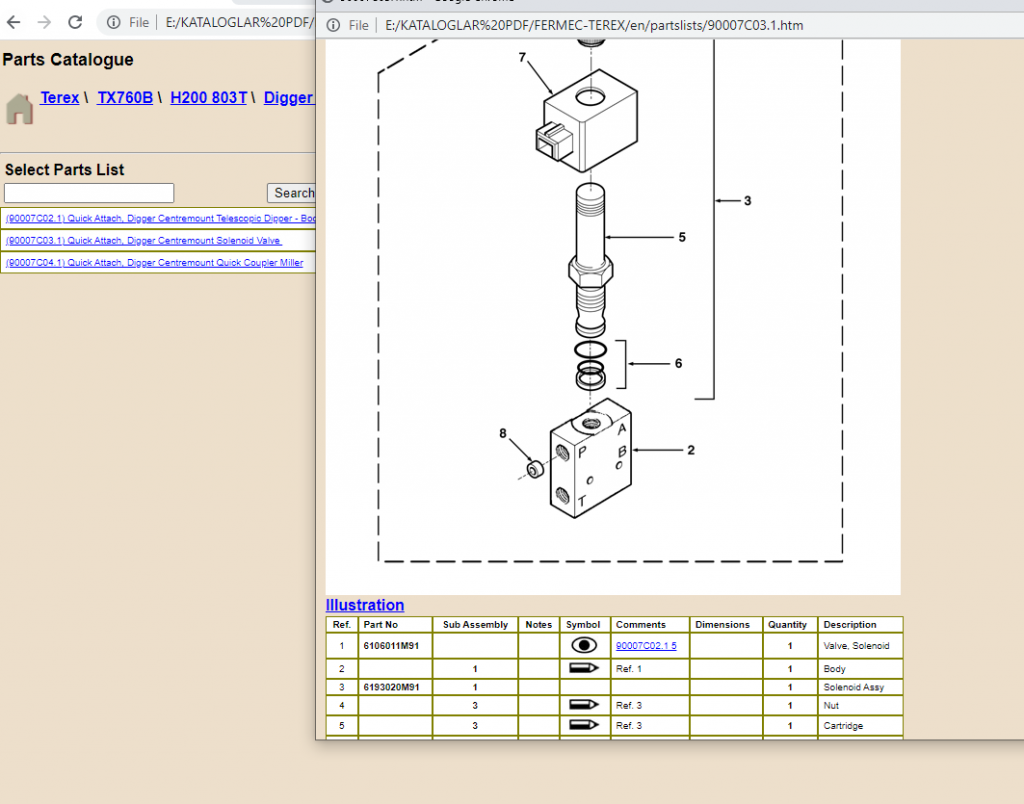Click the symbol icon in the Body row
The image size is (1024, 804).
[x=583, y=668]
